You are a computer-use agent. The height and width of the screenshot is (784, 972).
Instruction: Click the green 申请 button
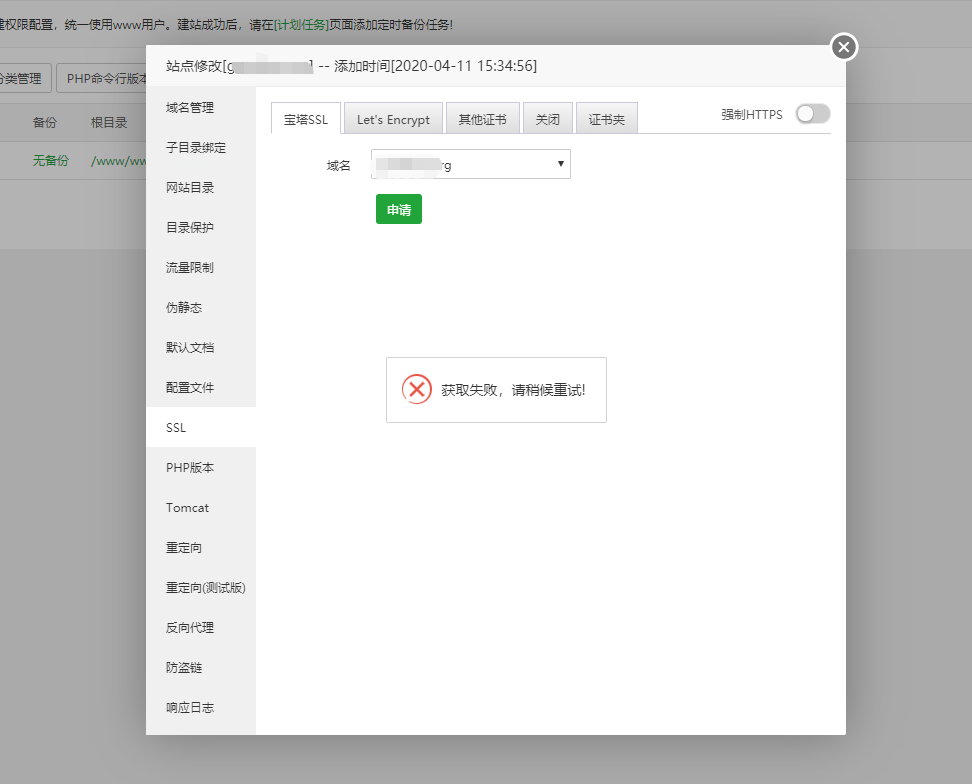(399, 209)
